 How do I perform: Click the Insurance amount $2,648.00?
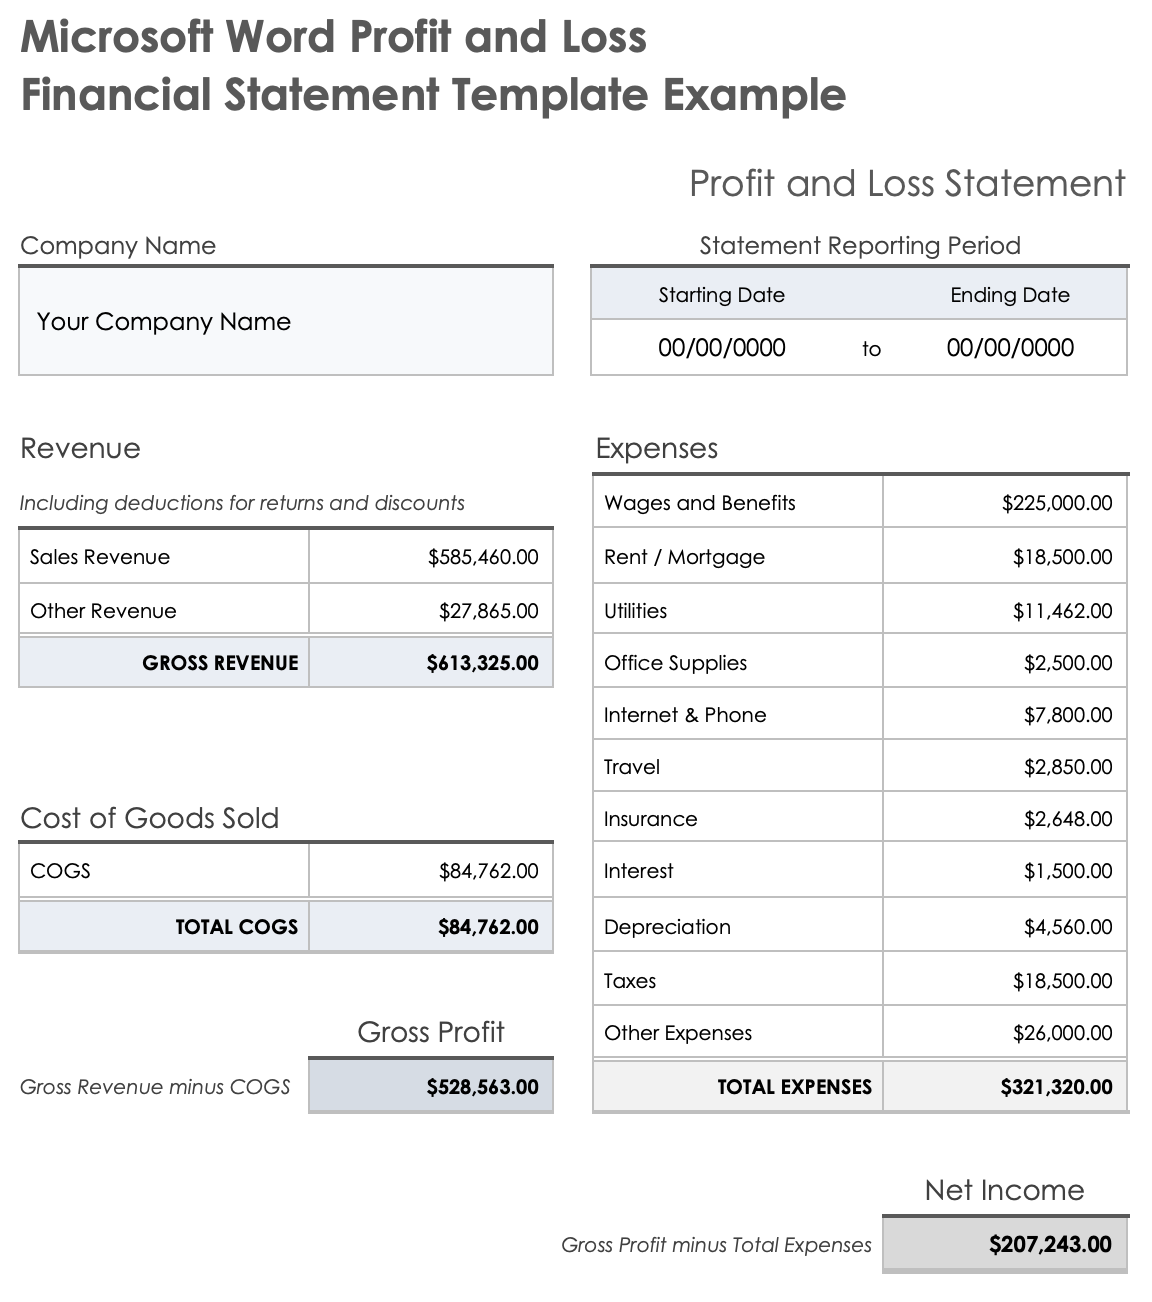click(x=1067, y=819)
